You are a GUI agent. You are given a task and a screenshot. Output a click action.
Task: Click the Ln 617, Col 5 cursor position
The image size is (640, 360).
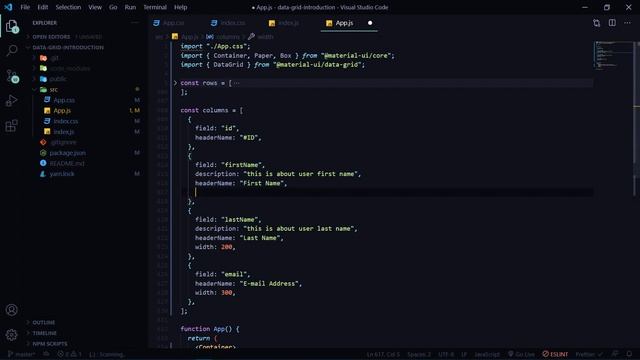tap(383, 354)
